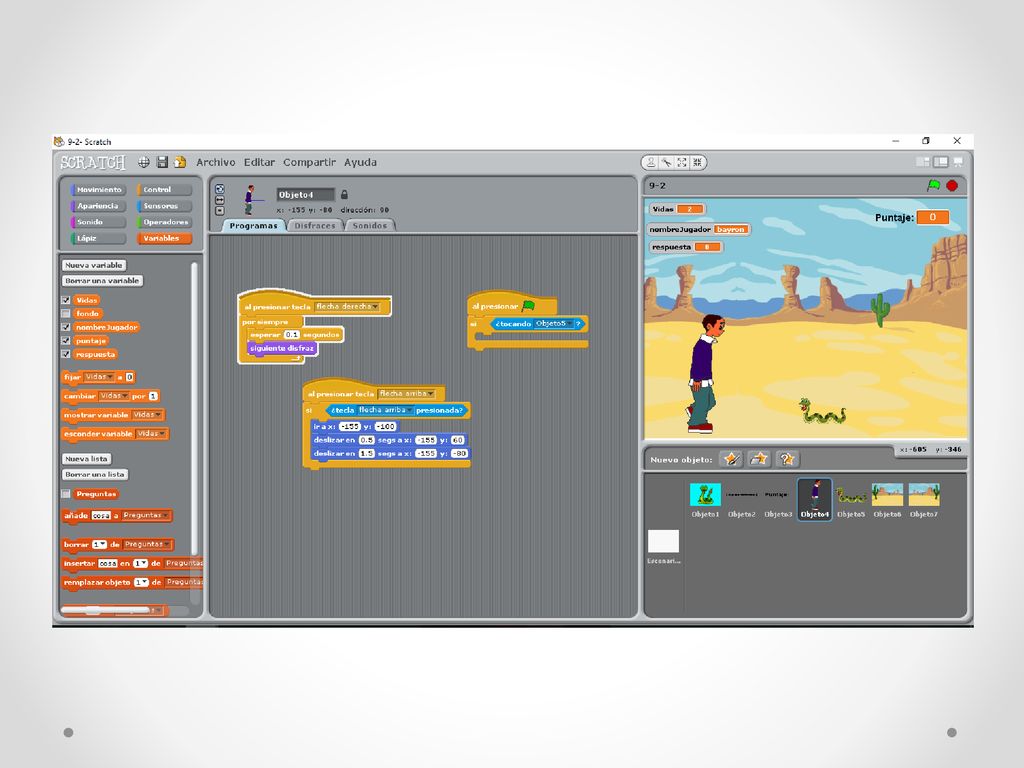
Task: Click the Borrar una lista button
Action: click(x=95, y=475)
